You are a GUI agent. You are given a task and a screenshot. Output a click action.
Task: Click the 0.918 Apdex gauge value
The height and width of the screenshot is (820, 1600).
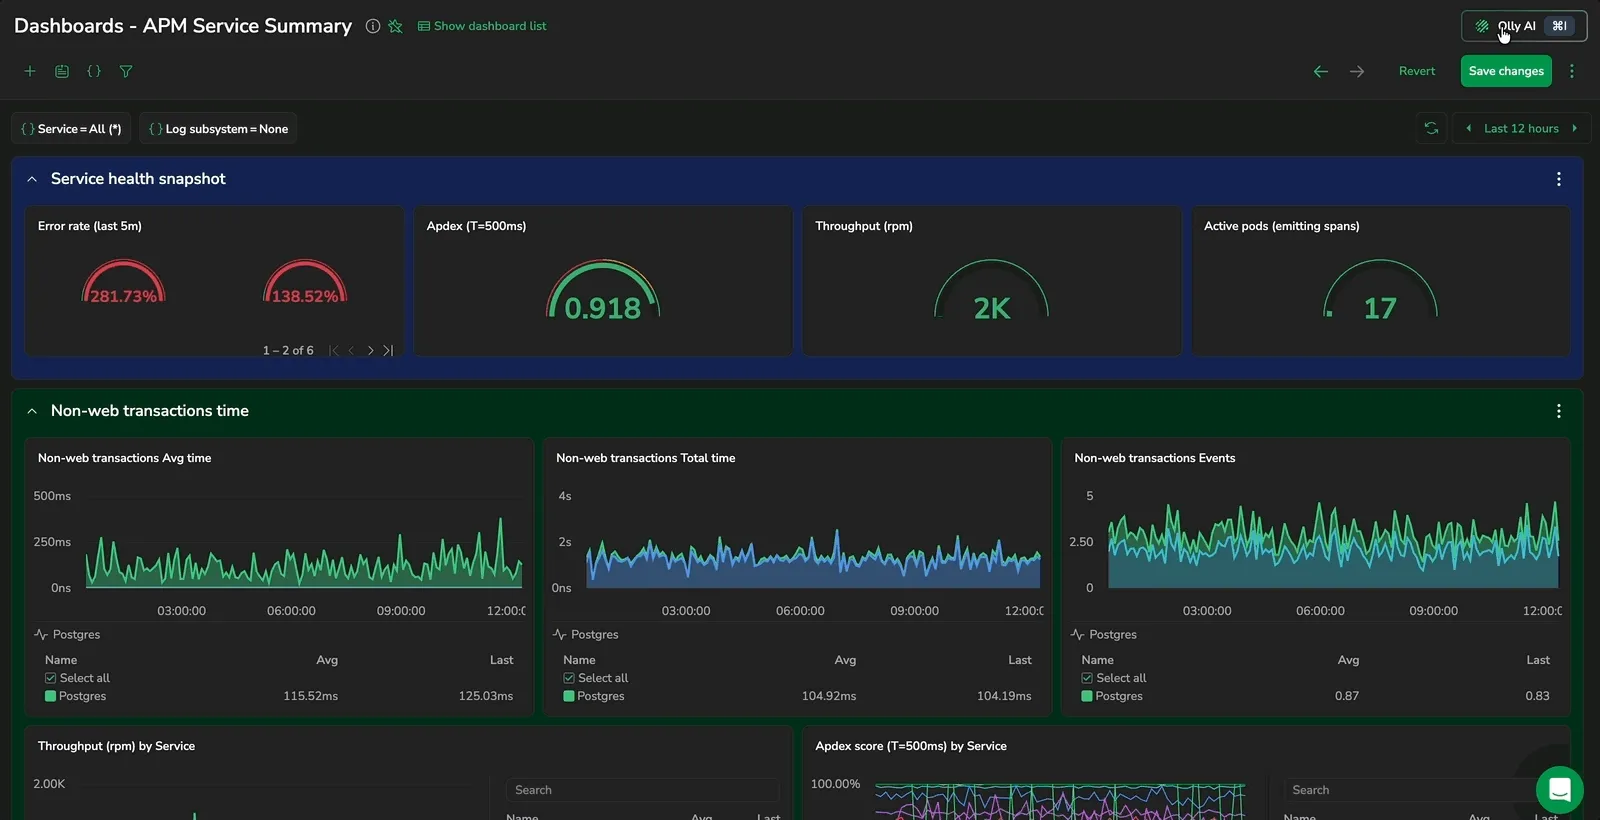603,308
